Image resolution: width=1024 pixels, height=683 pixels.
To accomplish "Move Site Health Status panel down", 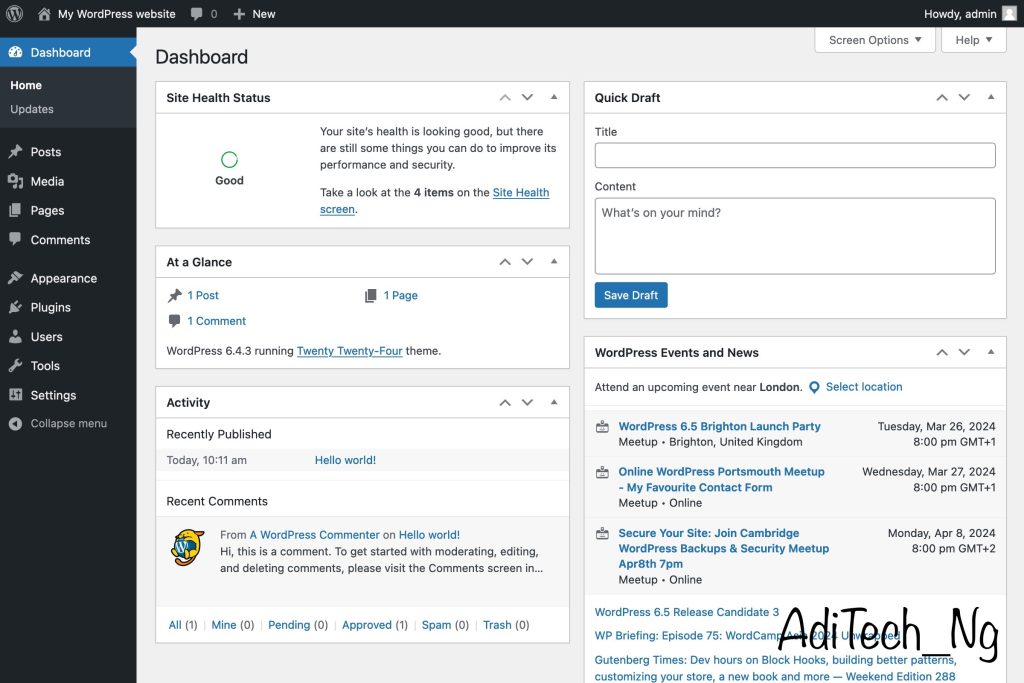I will 528,97.
